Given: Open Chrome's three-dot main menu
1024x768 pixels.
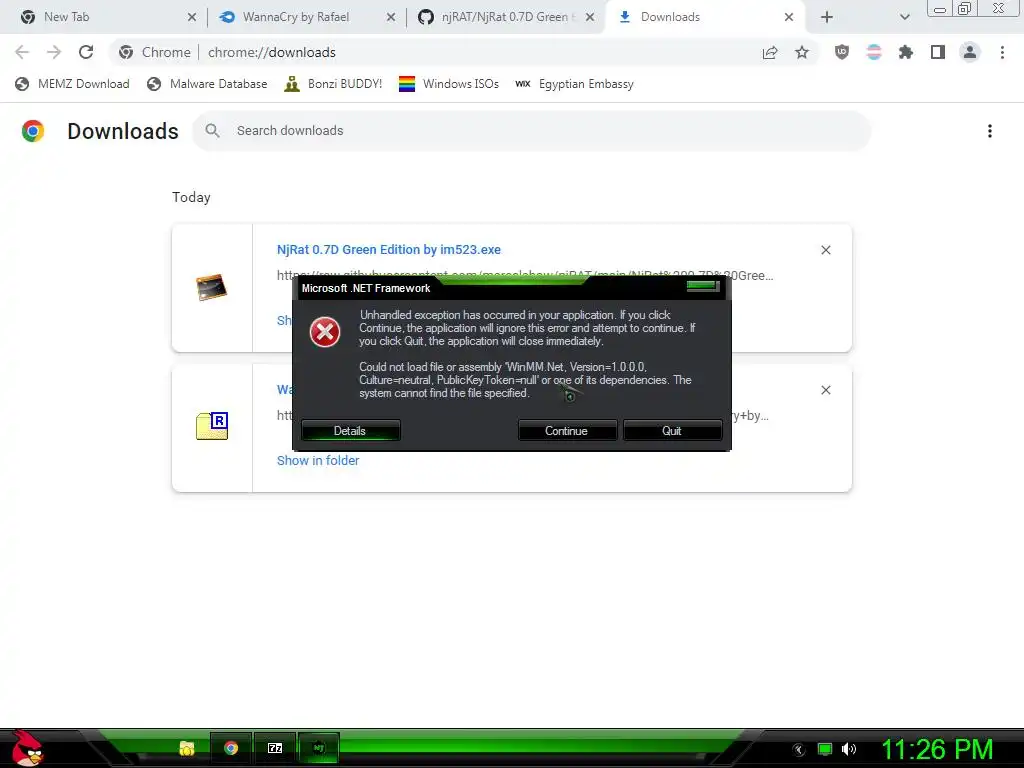Looking at the screenshot, I should pos(1002,52).
